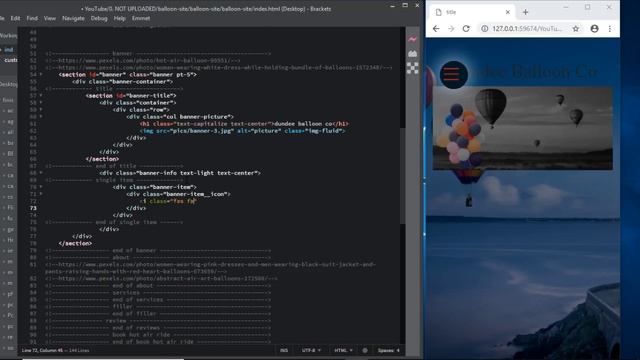Screen dimensions: 640x360
Task: Open the hamburger menu on the balloon webpage
Action: [x=453, y=74]
